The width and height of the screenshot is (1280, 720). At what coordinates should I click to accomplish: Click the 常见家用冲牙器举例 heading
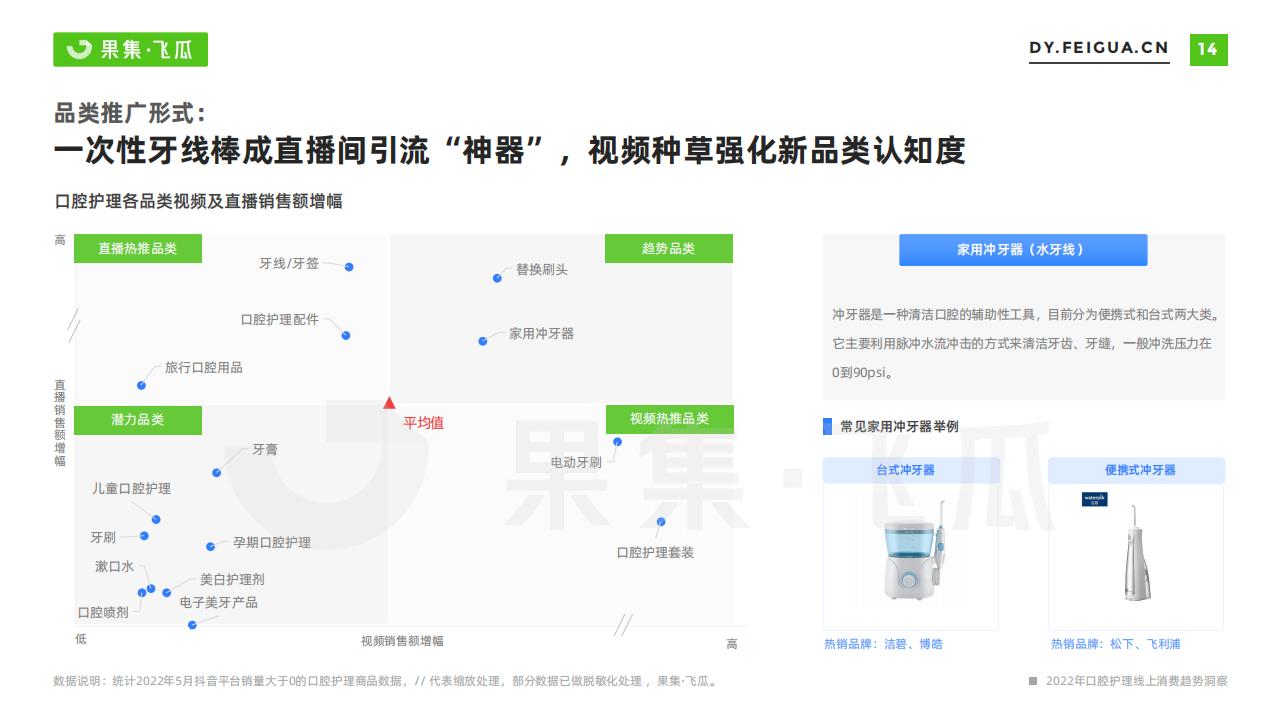[x=899, y=426]
